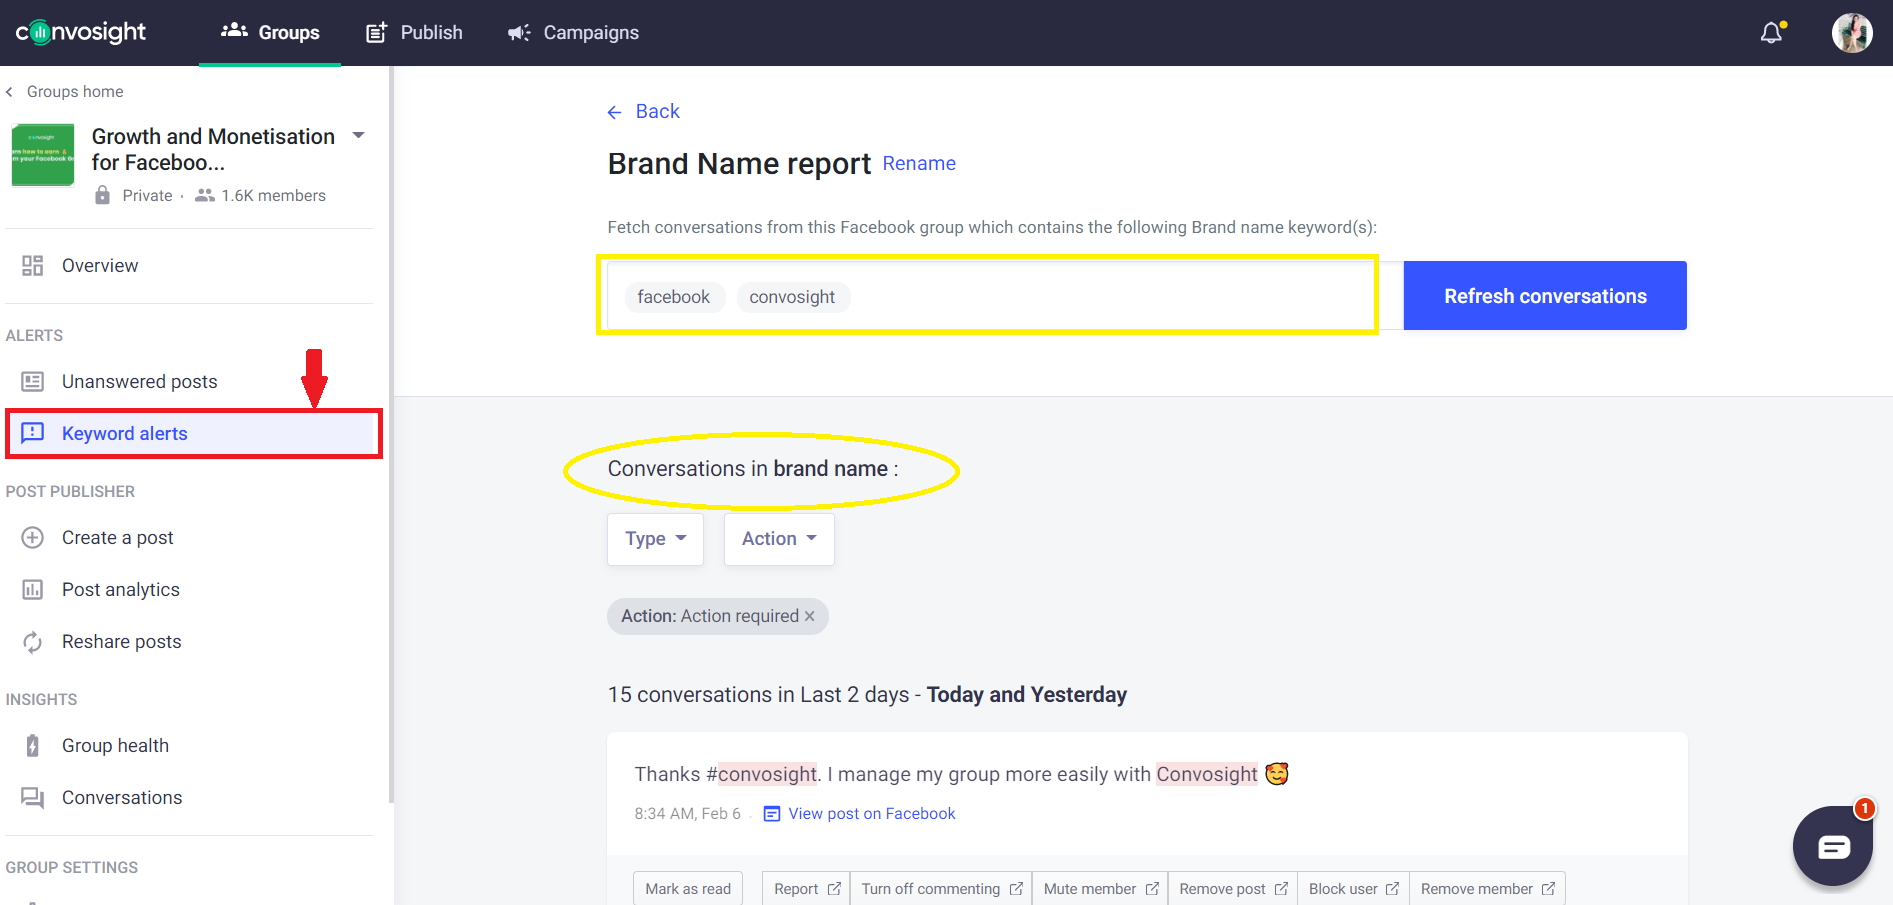Click the Reshare posts icon
The width and height of the screenshot is (1893, 905).
point(33,642)
